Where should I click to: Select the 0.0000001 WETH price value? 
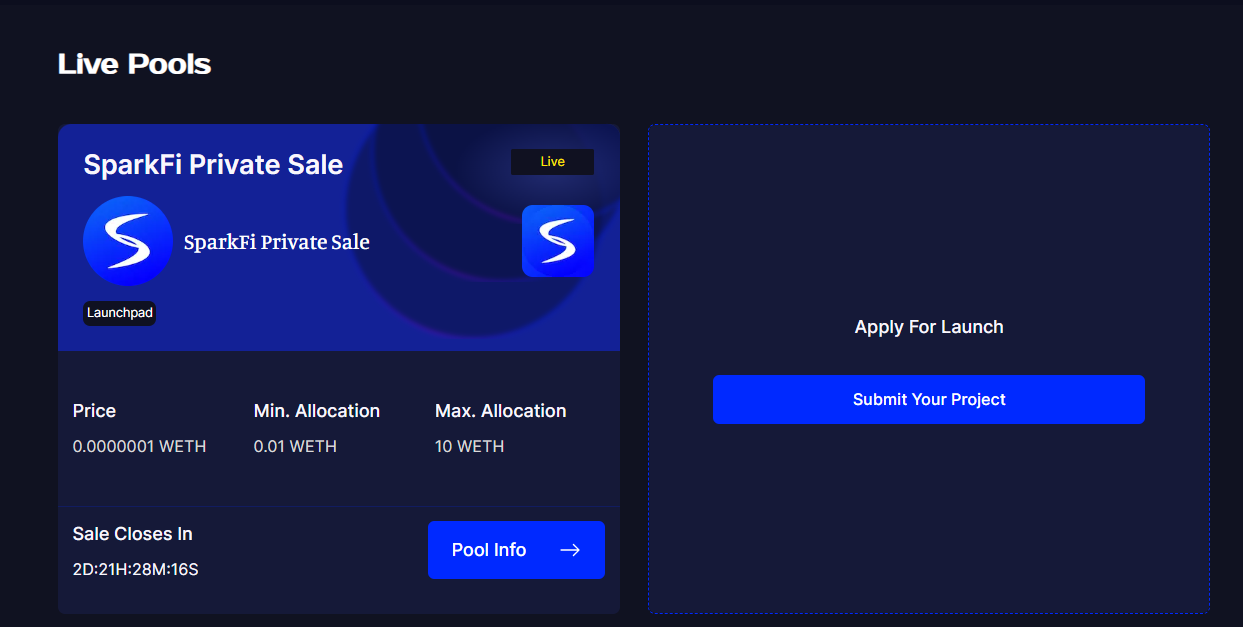click(x=139, y=446)
